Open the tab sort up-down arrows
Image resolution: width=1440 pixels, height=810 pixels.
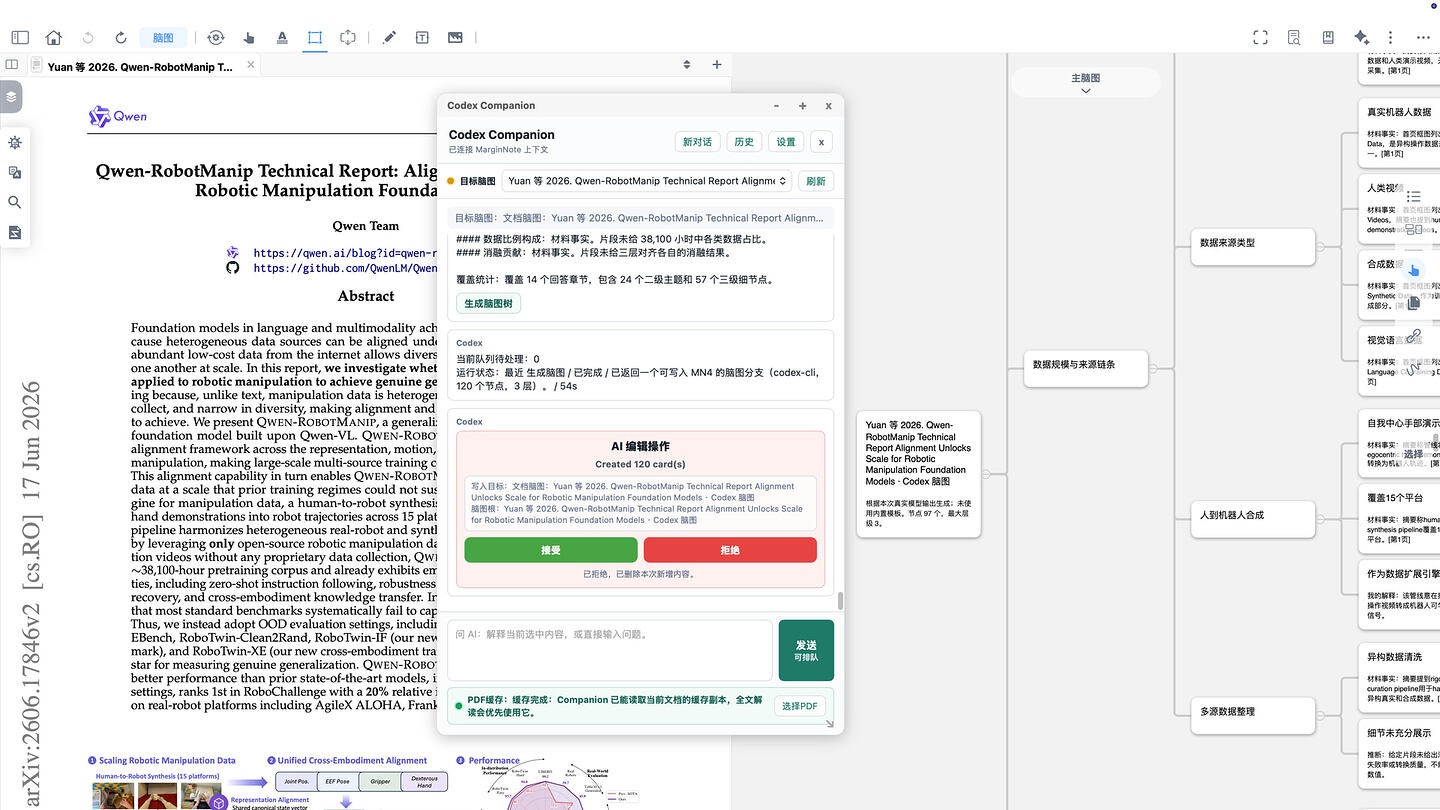(687, 65)
